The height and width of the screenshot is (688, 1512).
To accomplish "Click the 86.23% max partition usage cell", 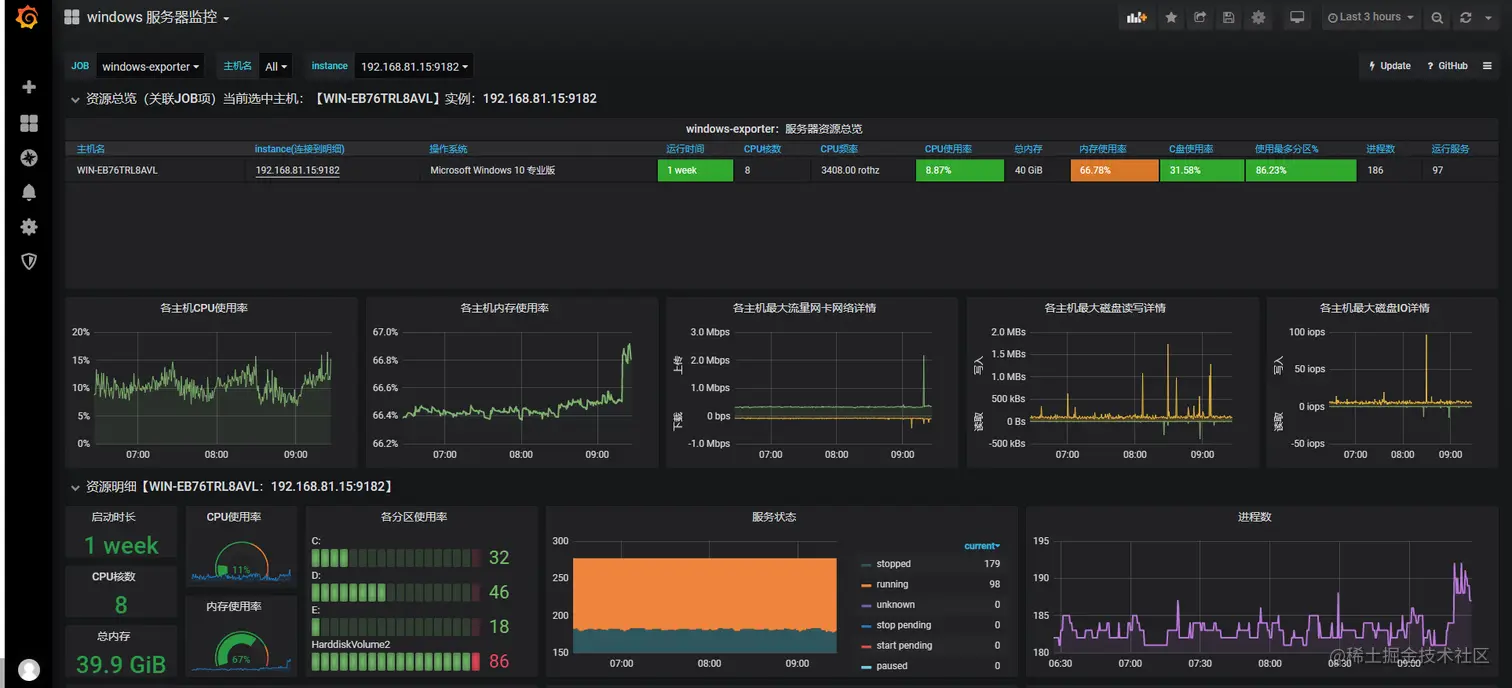I will coord(1301,170).
